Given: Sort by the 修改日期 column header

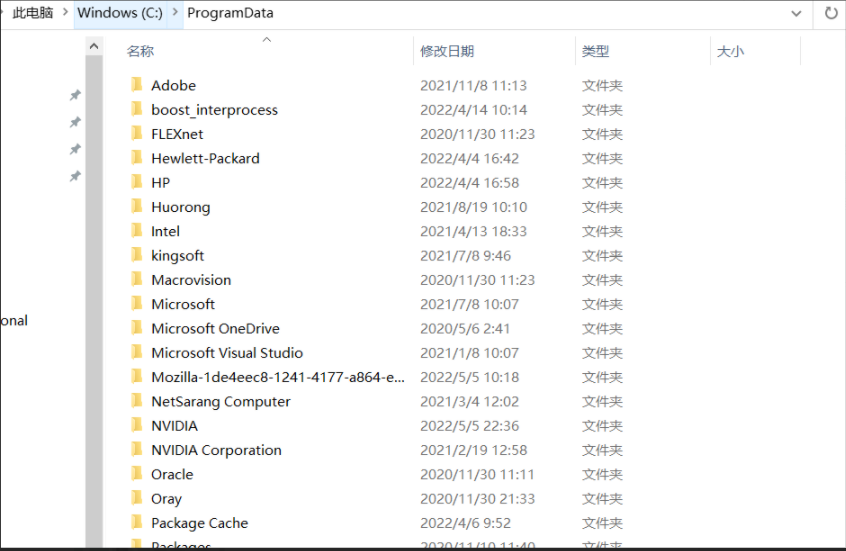Looking at the screenshot, I should 447,51.
